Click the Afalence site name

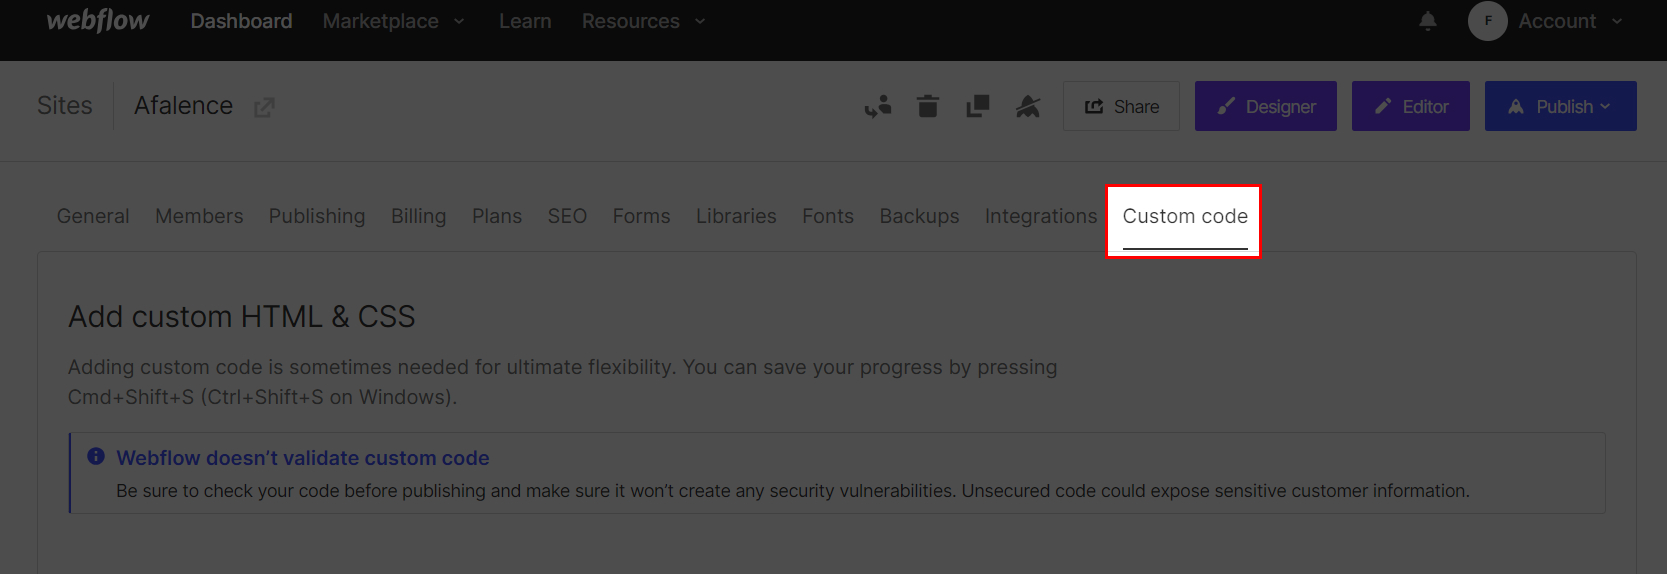coord(183,106)
